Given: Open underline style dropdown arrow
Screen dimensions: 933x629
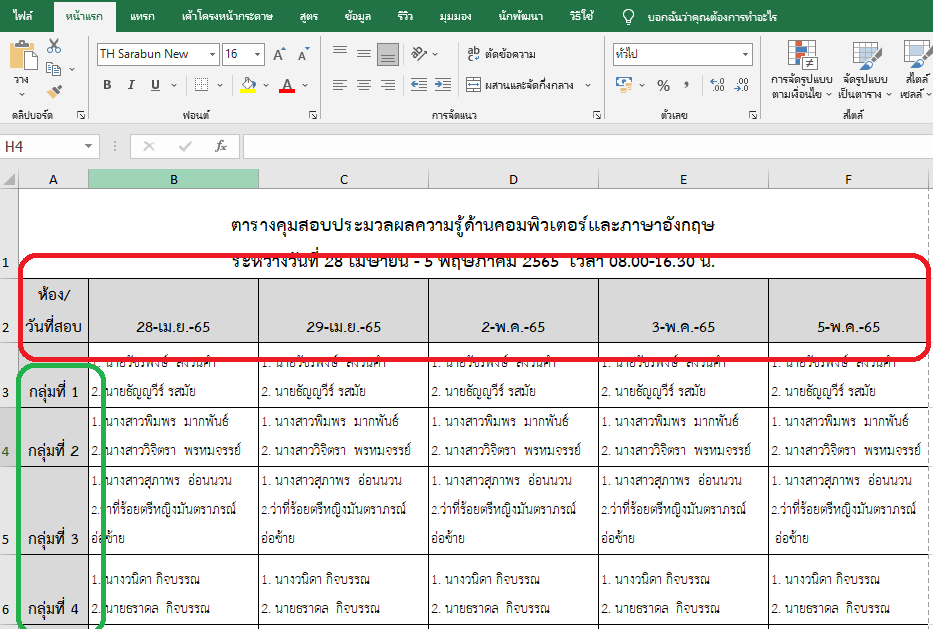Looking at the screenshot, I should tap(174, 85).
